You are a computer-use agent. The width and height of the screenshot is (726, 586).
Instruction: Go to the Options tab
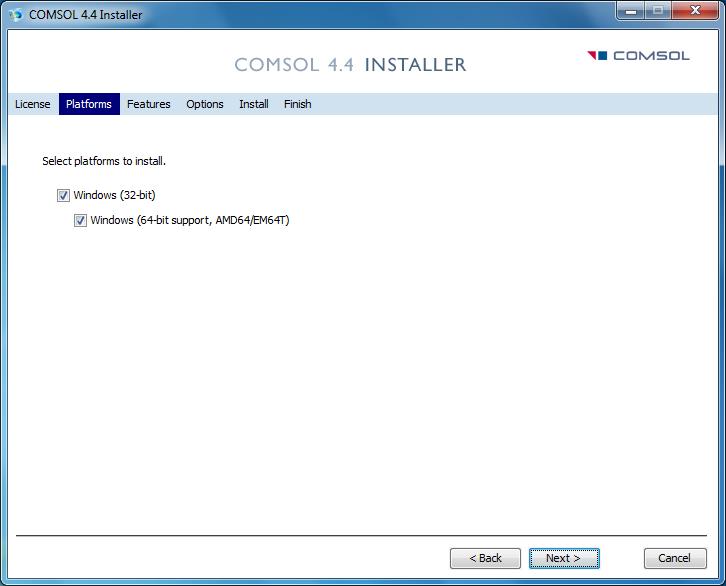pos(205,104)
